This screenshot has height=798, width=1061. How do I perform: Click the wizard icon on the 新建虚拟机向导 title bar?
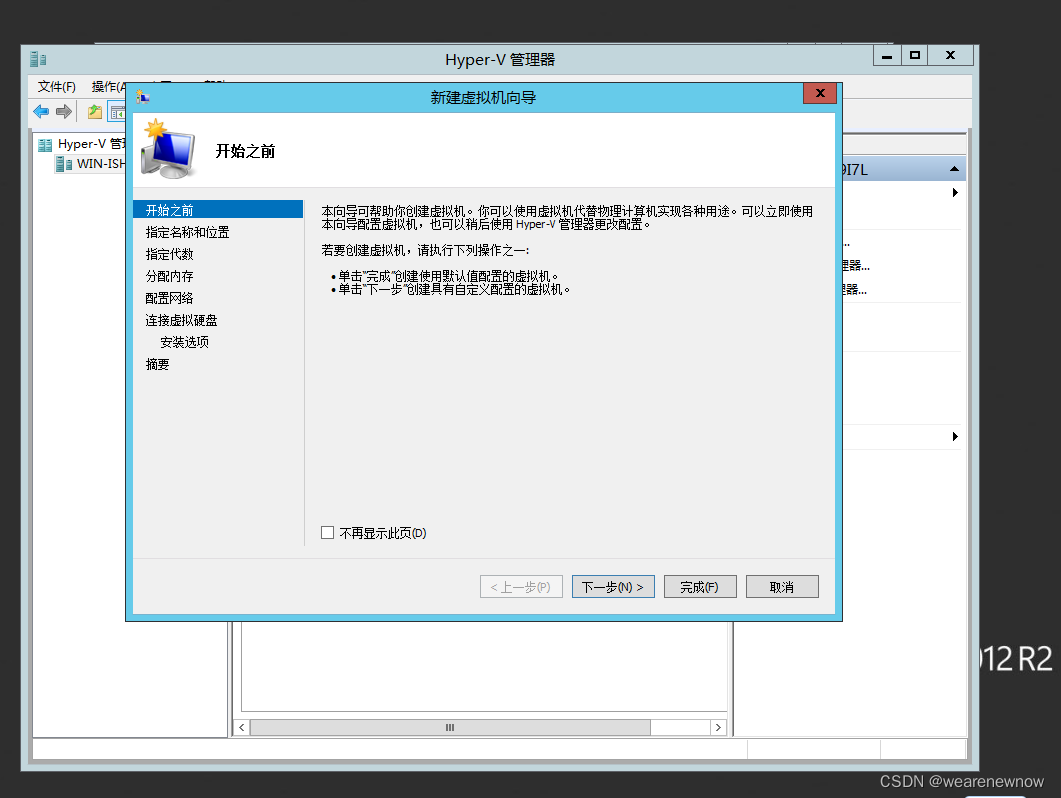(141, 96)
